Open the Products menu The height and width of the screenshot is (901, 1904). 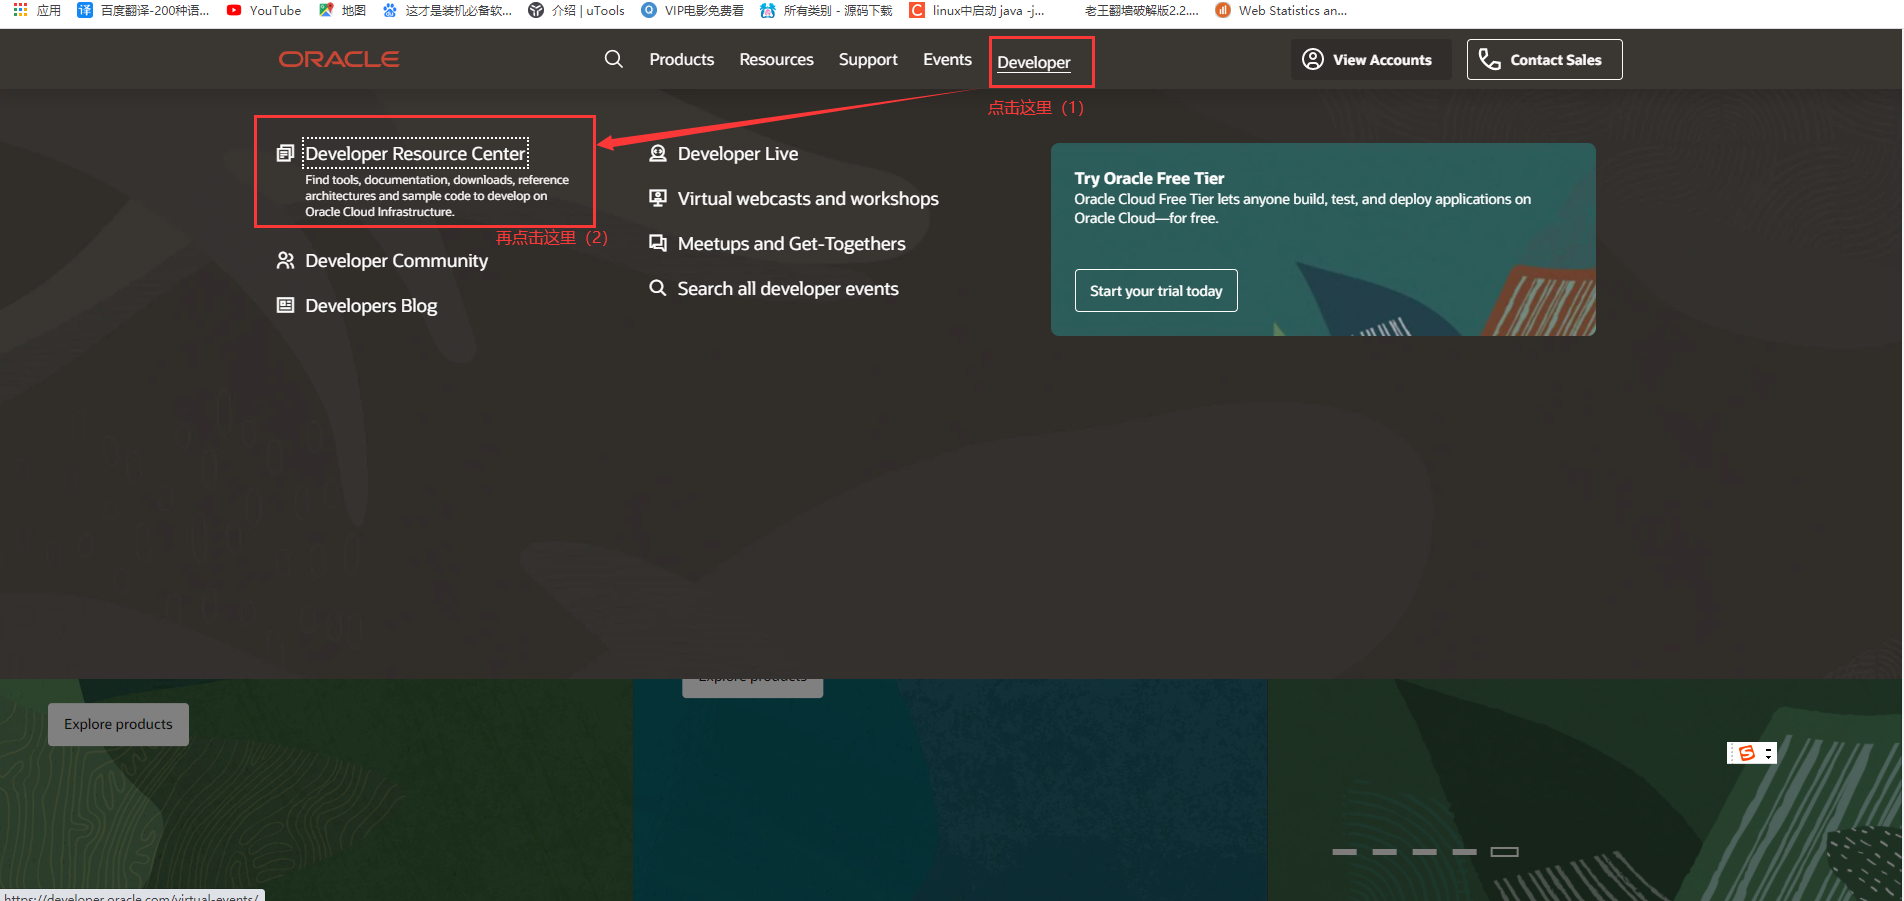[682, 59]
